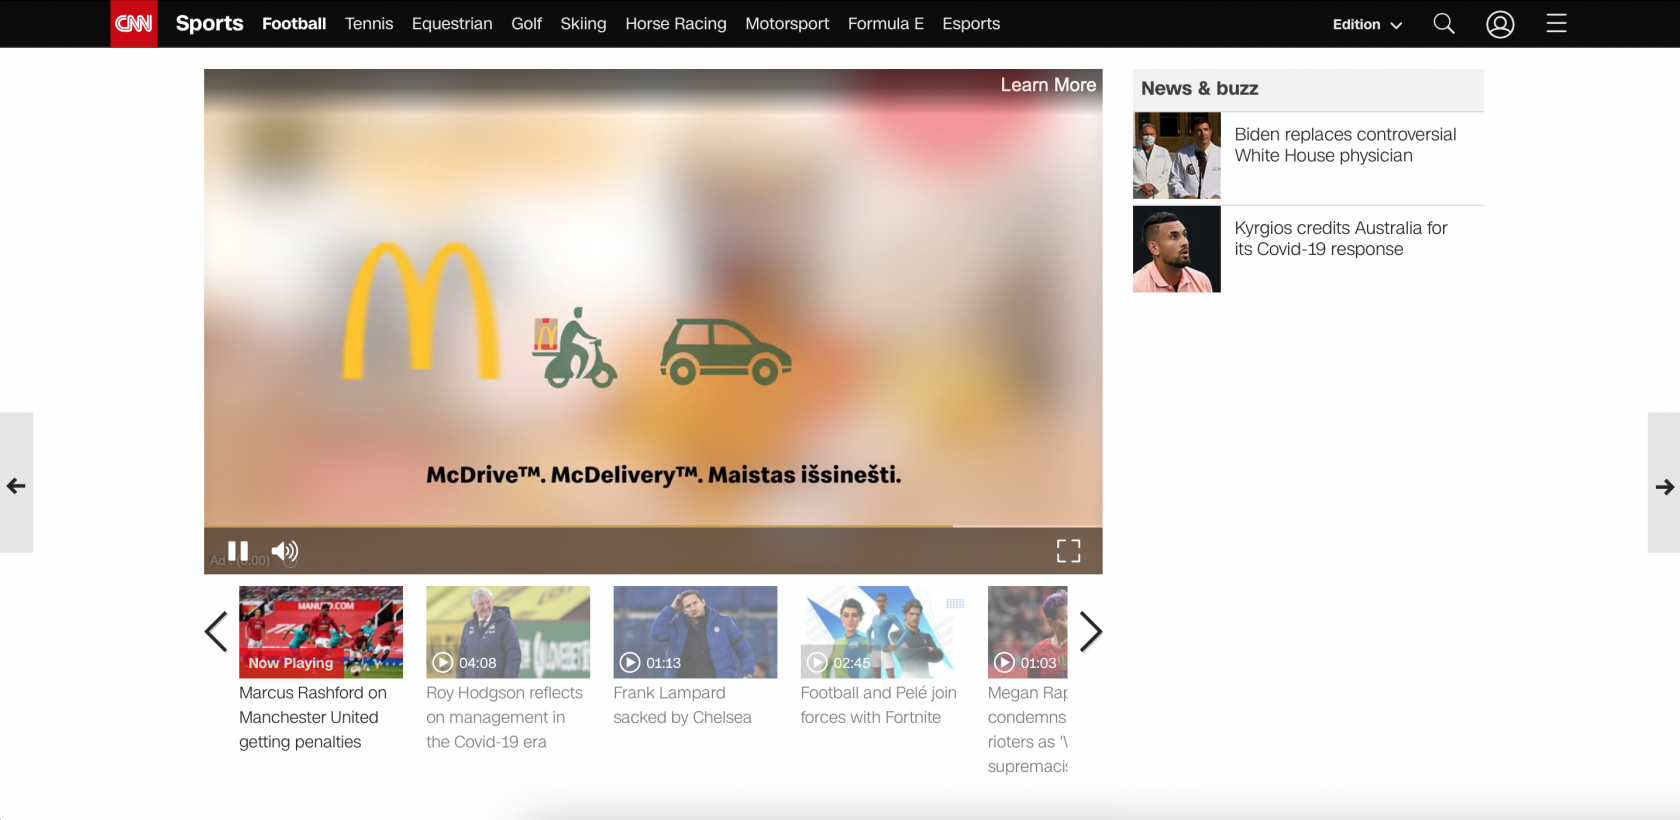
Task: Mute the video volume speaker icon
Action: (x=285, y=551)
